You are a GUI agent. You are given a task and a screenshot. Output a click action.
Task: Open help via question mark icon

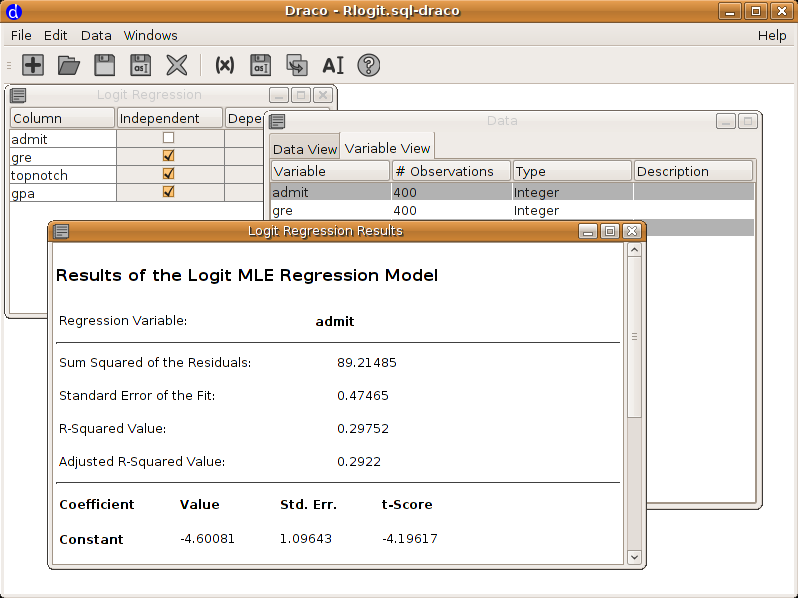(x=369, y=65)
